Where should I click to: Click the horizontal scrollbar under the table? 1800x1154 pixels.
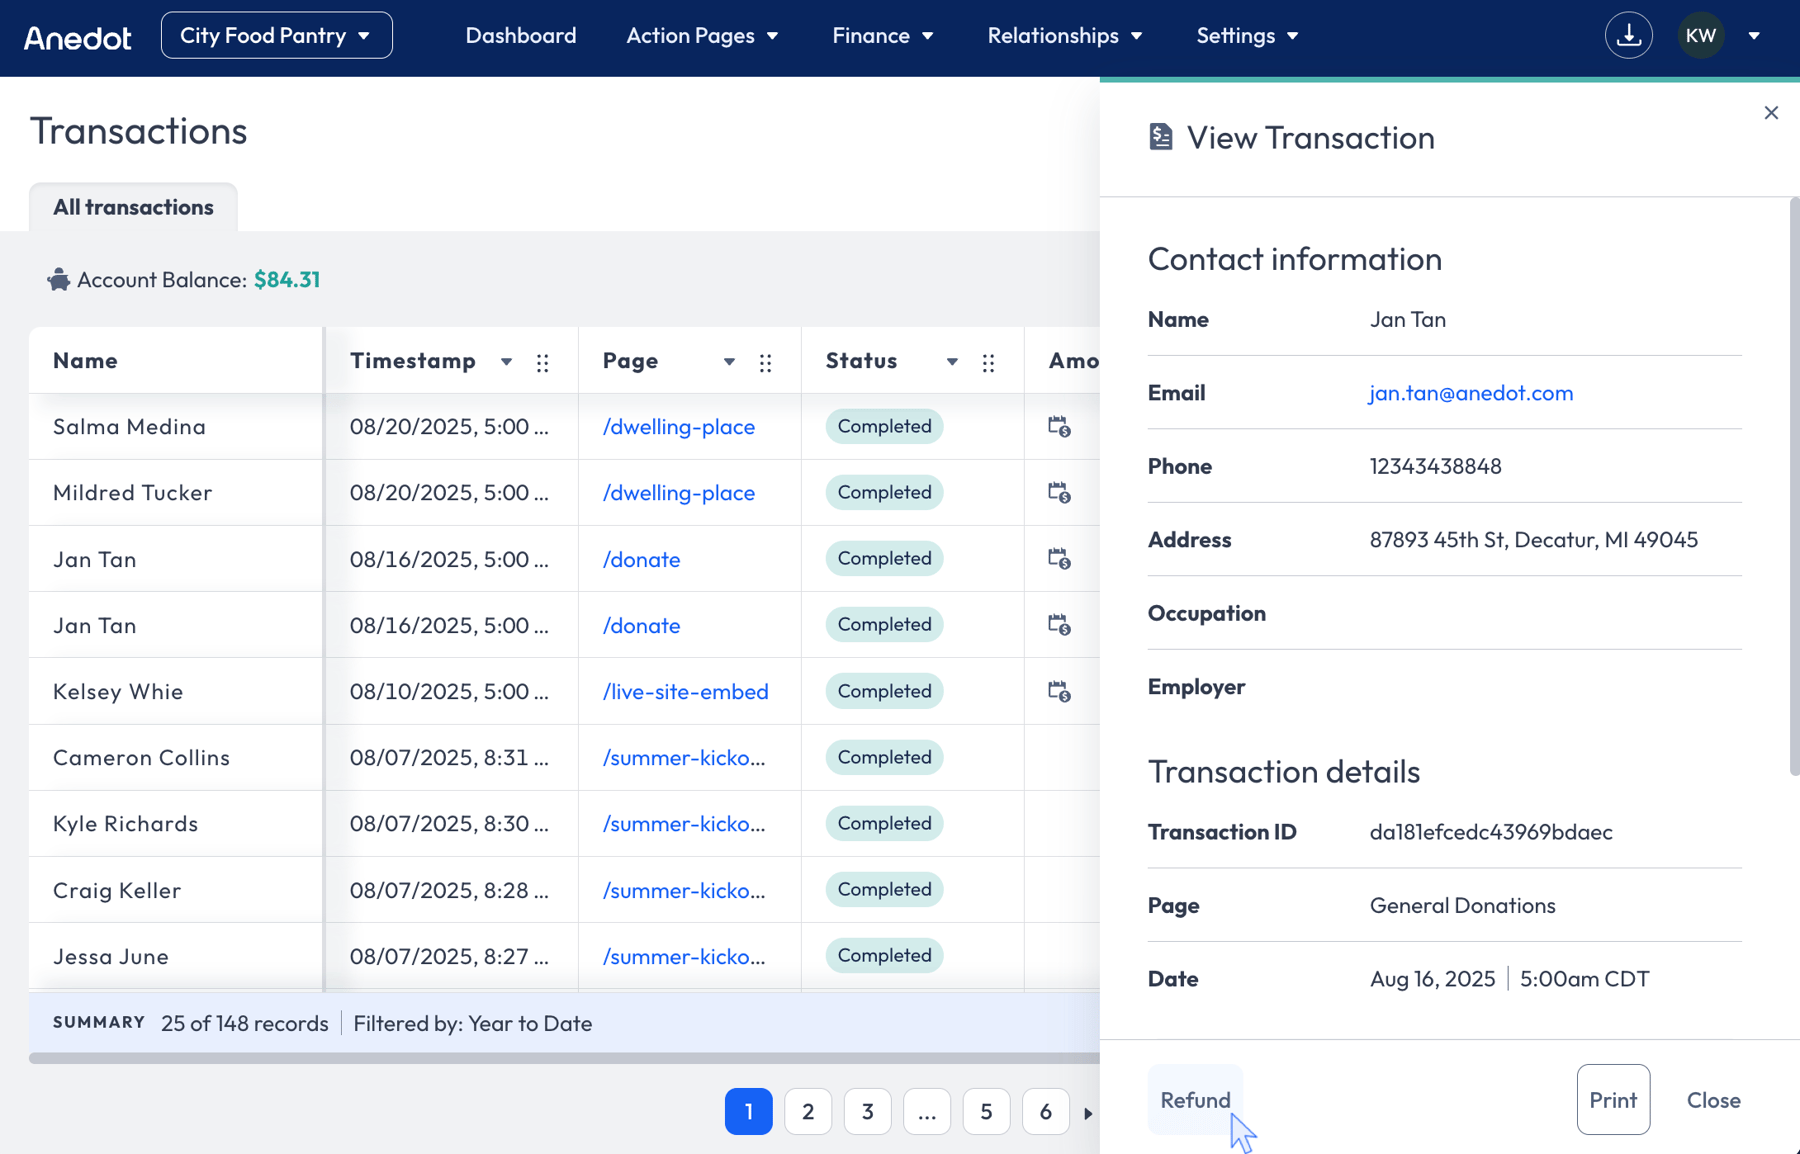(x=564, y=1058)
